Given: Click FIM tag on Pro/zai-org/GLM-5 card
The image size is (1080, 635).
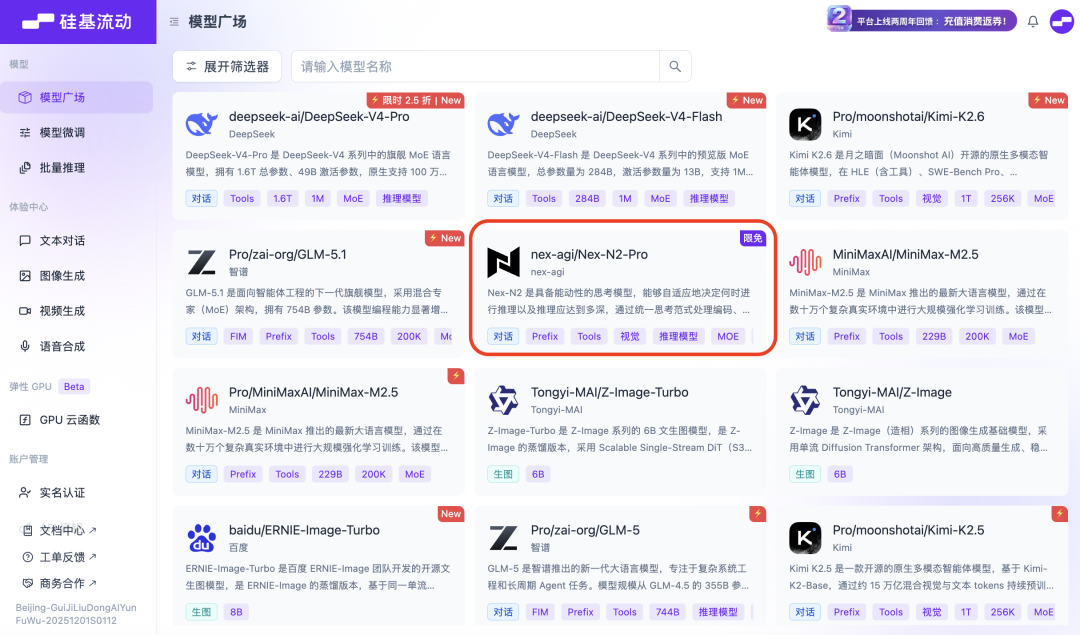Looking at the screenshot, I should coord(540,612).
